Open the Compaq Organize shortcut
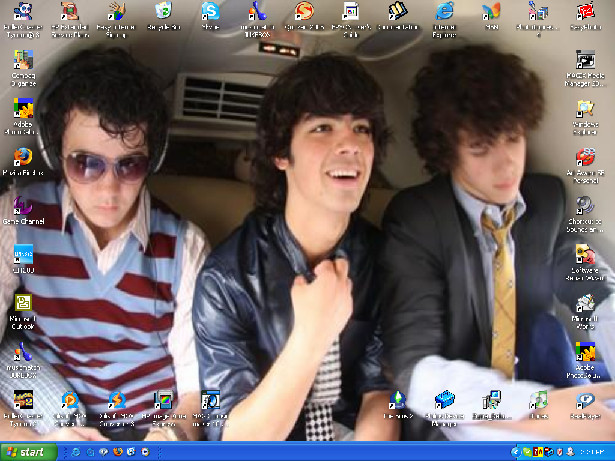615x461 pixels. point(23,60)
